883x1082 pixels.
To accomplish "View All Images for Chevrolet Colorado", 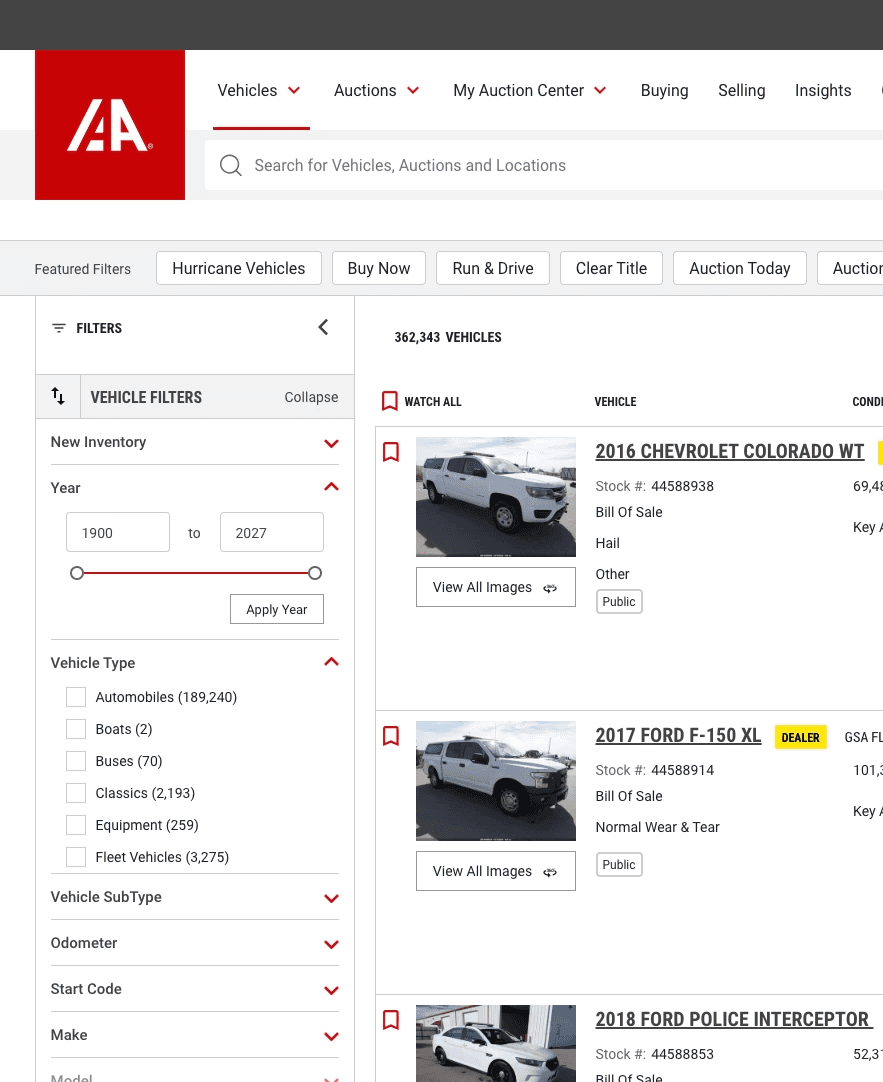I will pos(495,587).
